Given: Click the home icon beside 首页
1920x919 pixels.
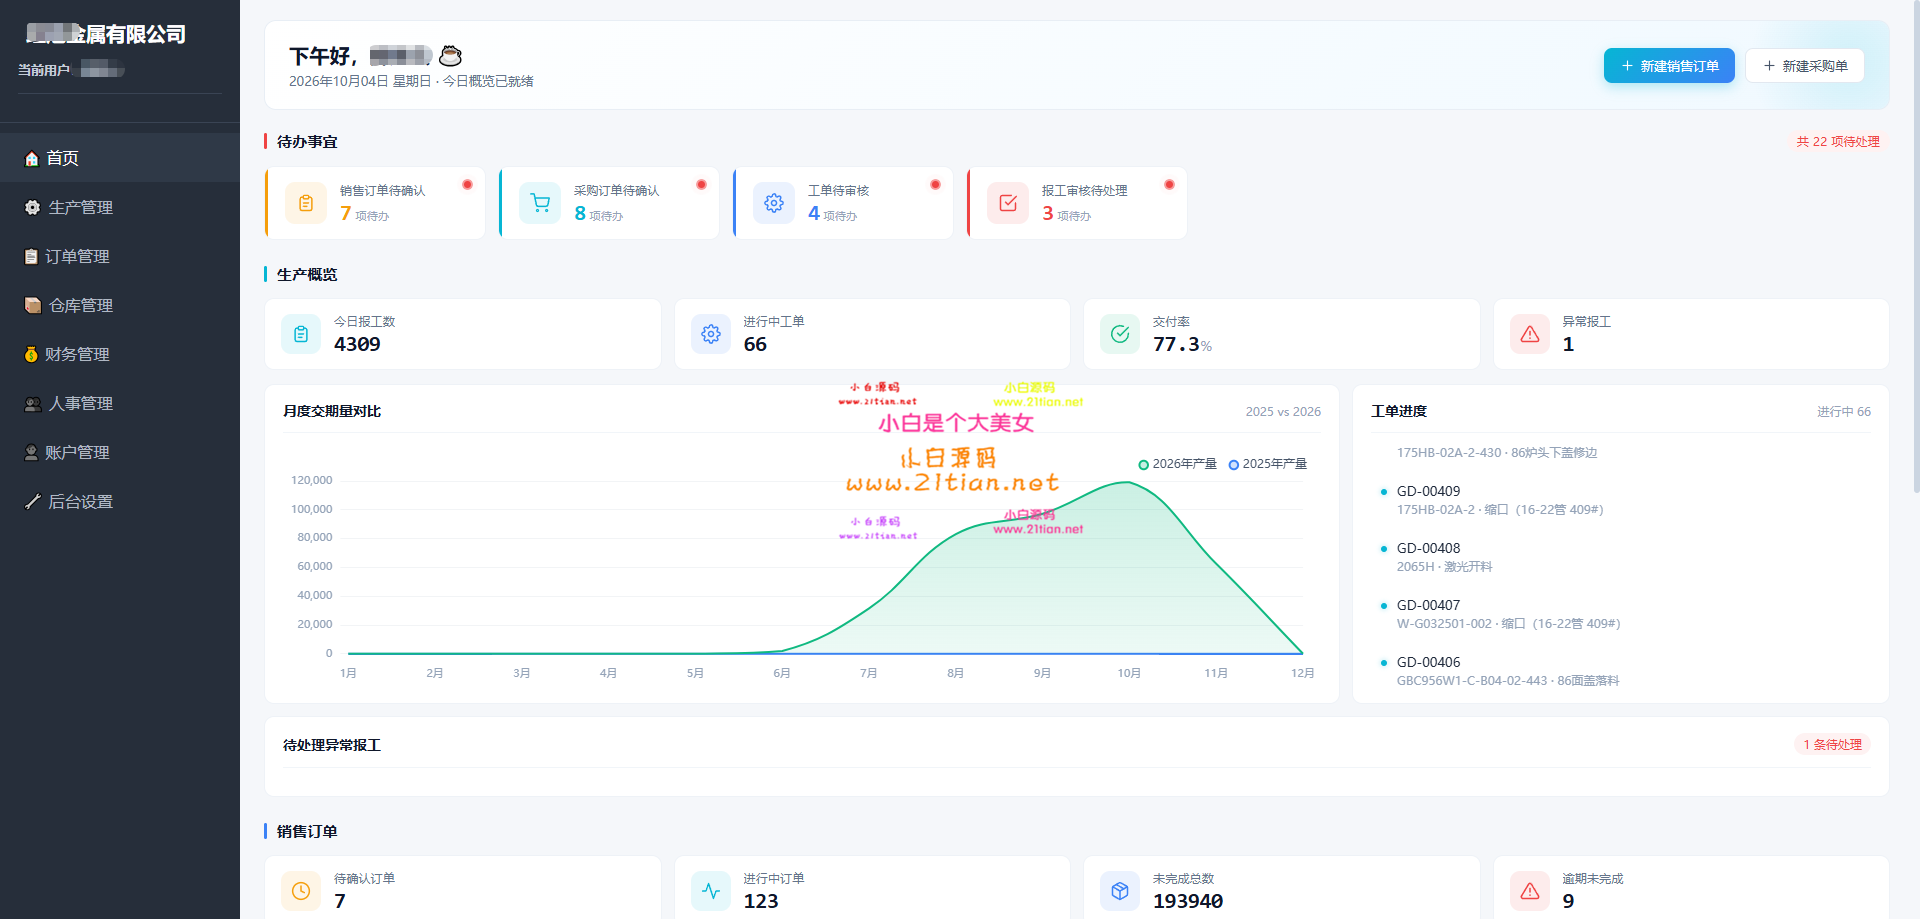Looking at the screenshot, I should 32,158.
